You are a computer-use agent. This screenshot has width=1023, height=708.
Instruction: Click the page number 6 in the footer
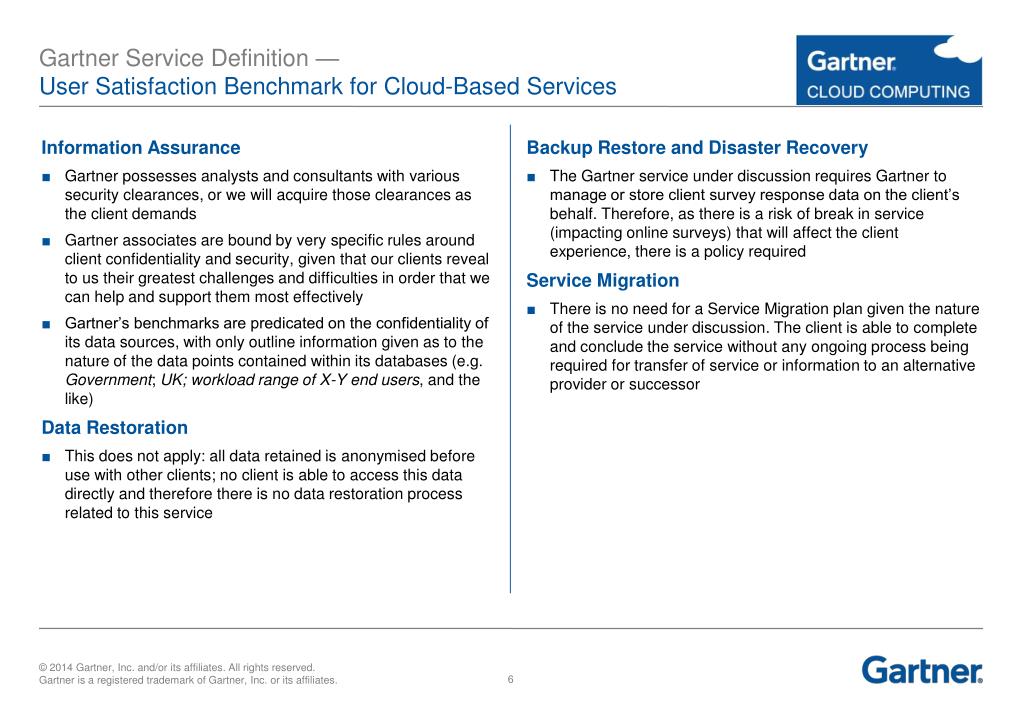click(x=510, y=679)
